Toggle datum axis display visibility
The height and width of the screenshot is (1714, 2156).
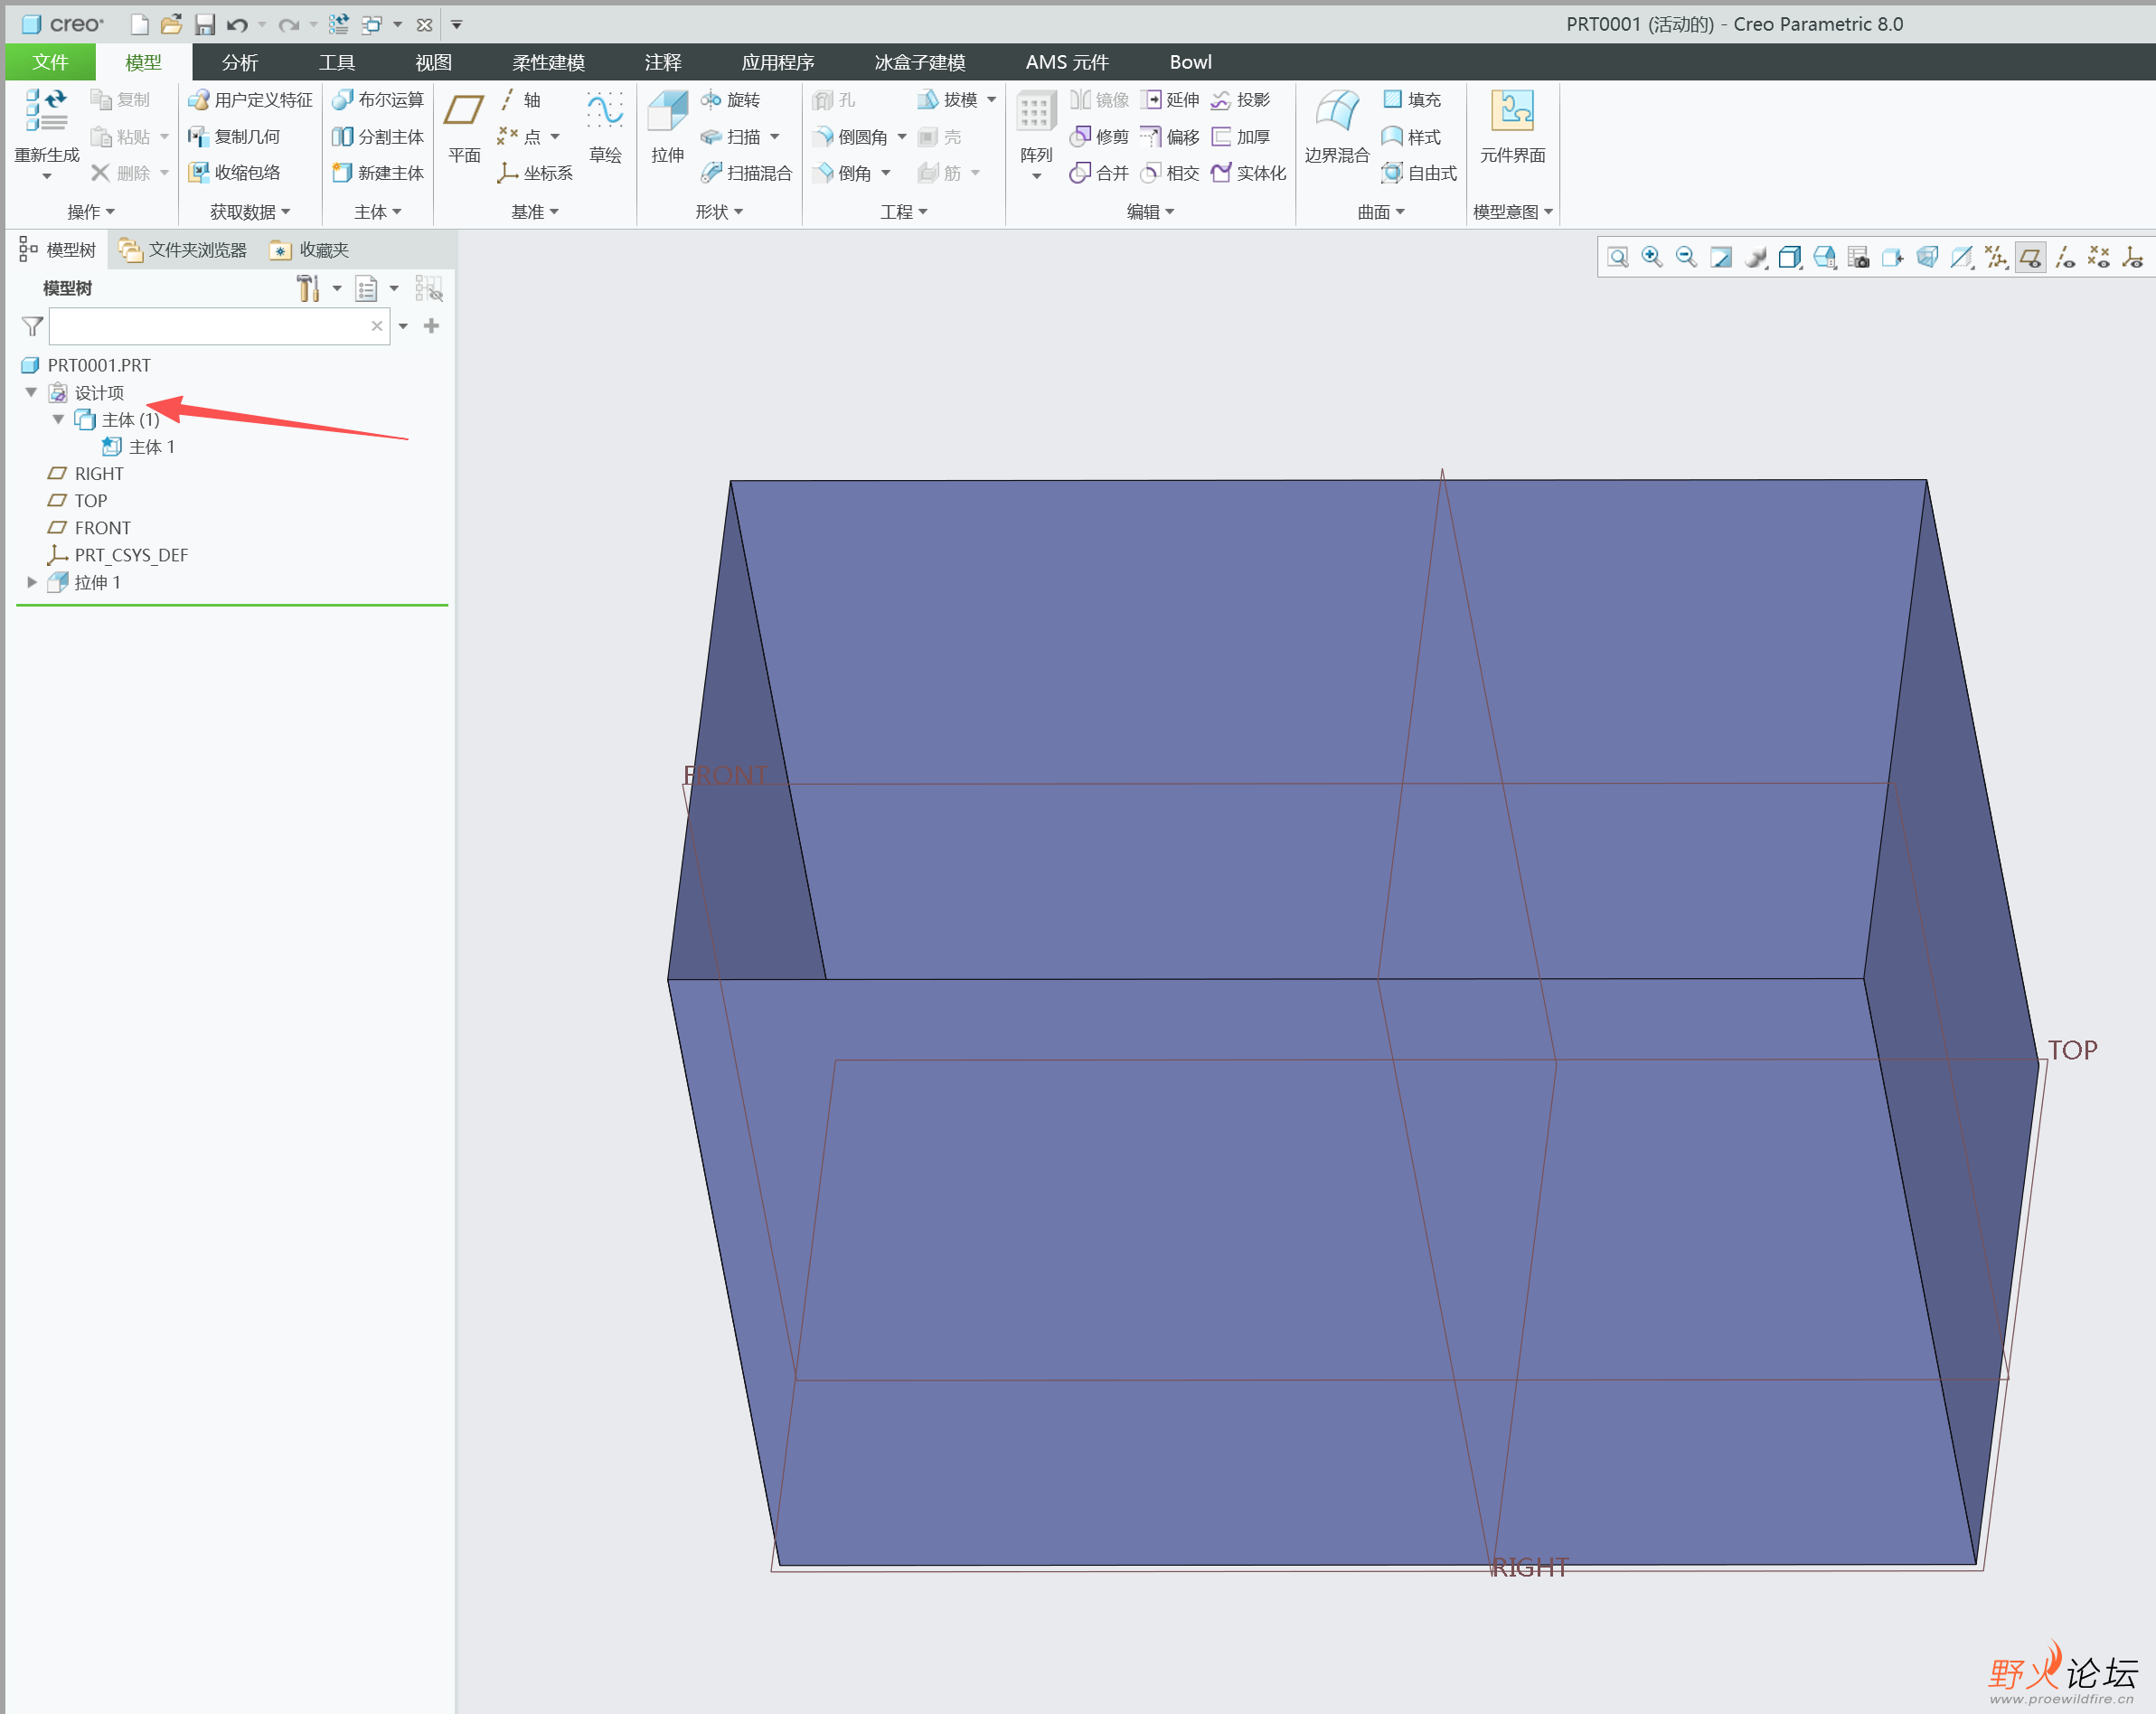click(2064, 257)
